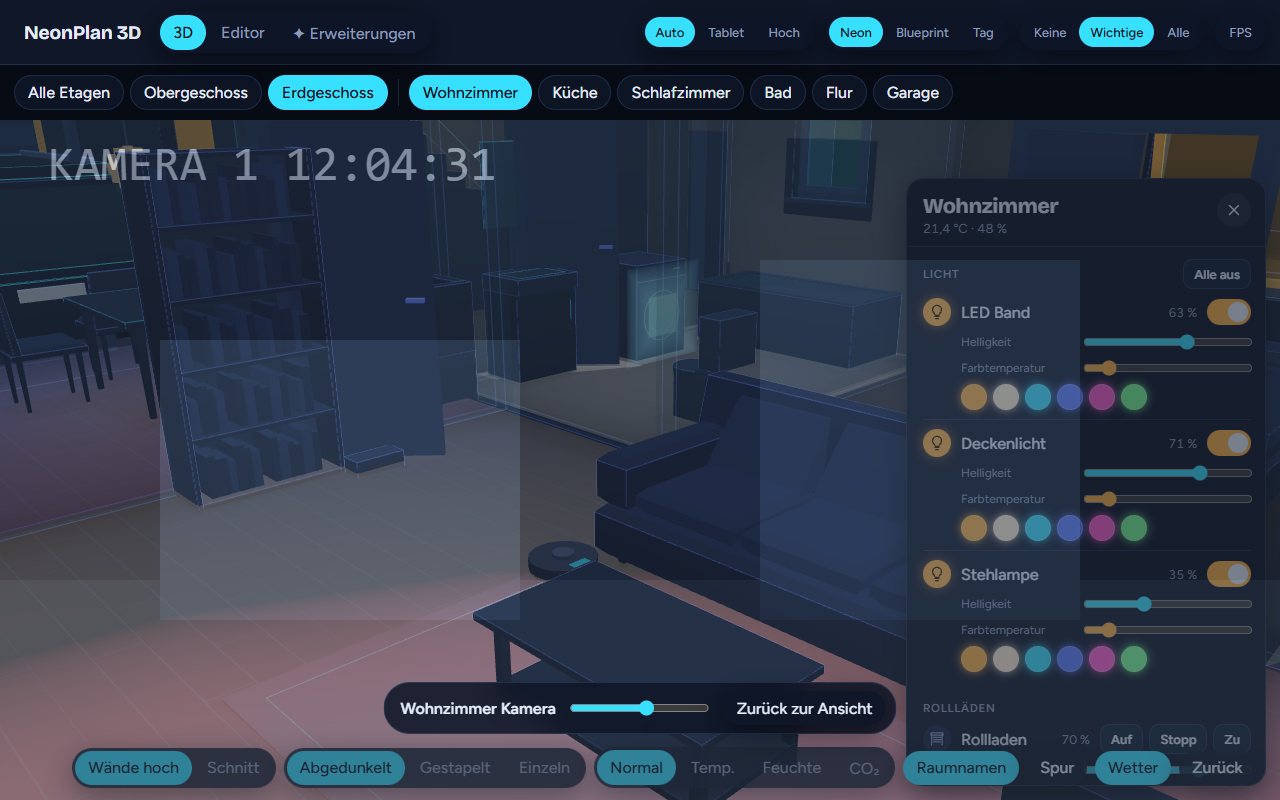Click the Rollladen shutter icon

click(937, 739)
